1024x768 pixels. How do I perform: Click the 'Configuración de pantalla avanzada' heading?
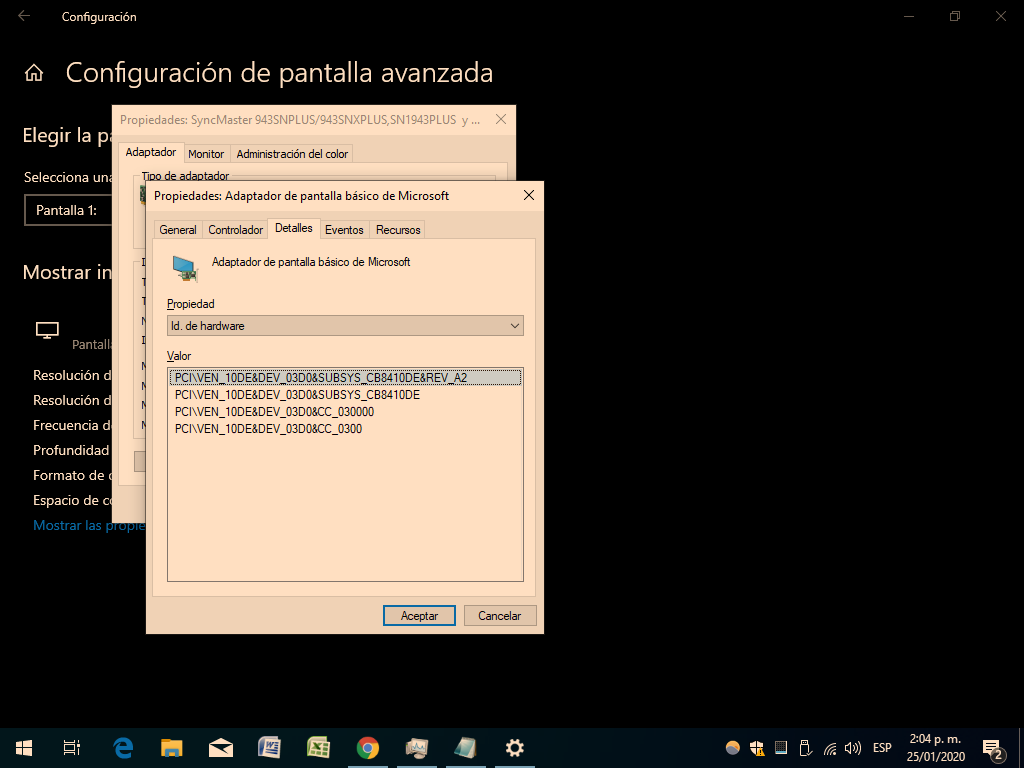(x=279, y=72)
